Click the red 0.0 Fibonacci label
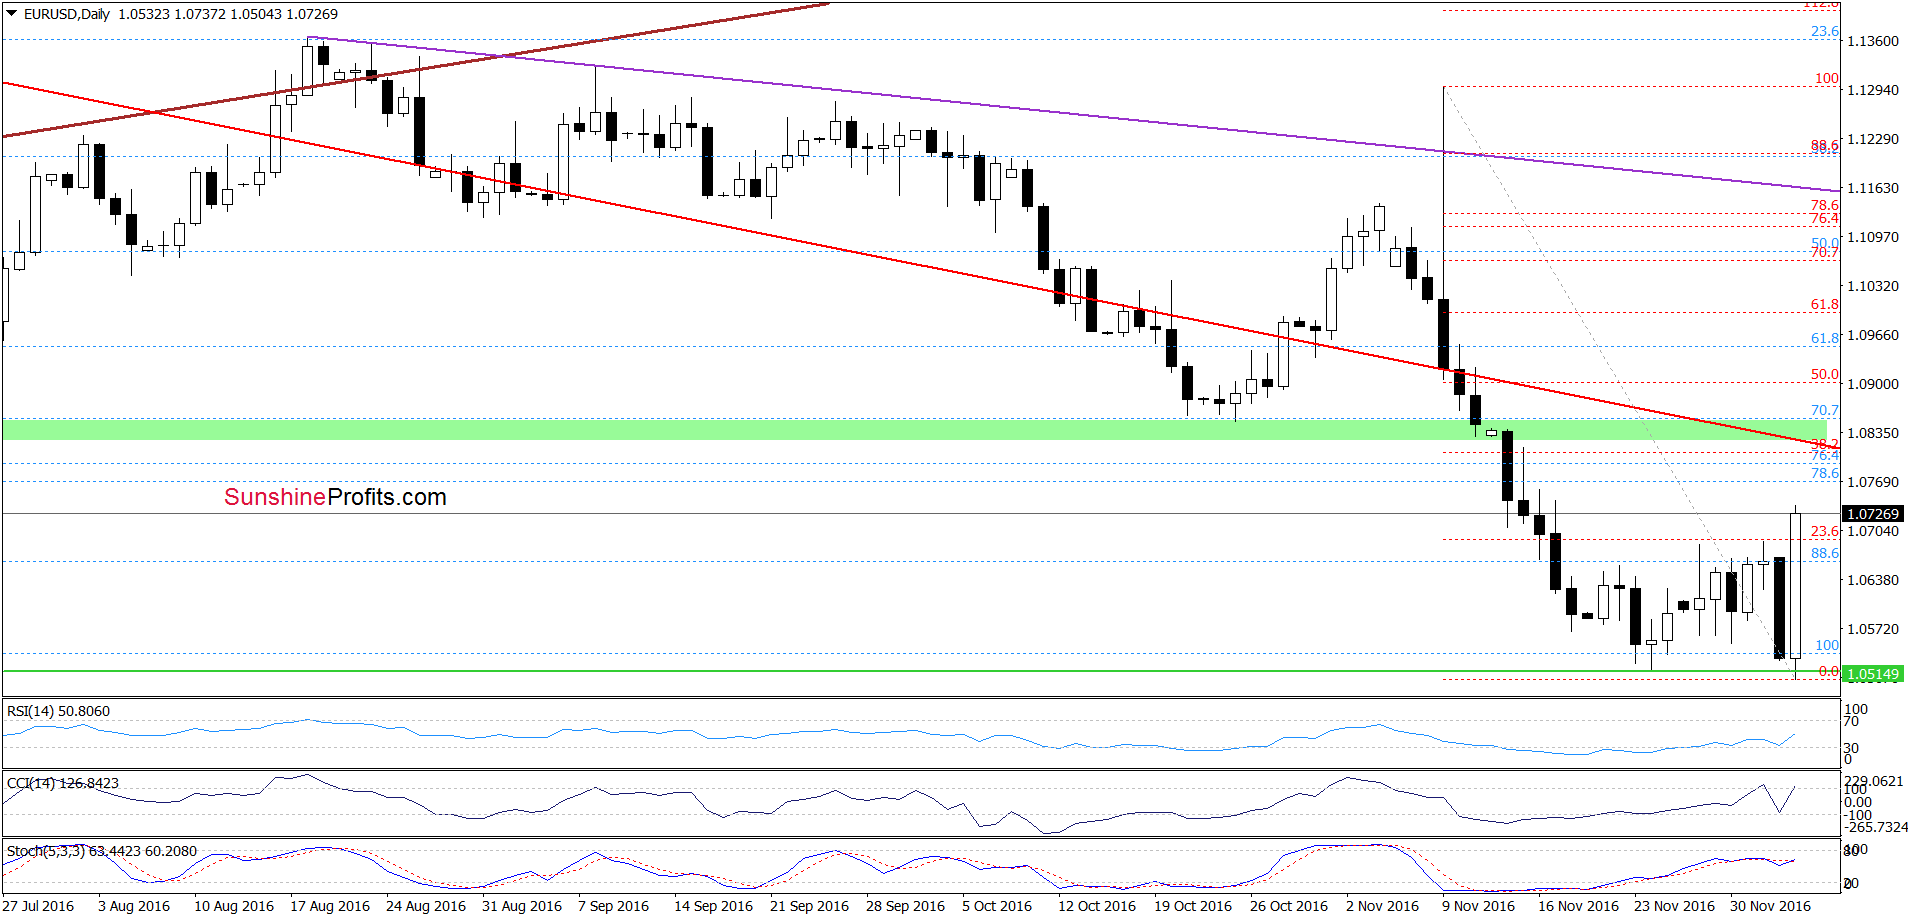 click(x=1829, y=671)
